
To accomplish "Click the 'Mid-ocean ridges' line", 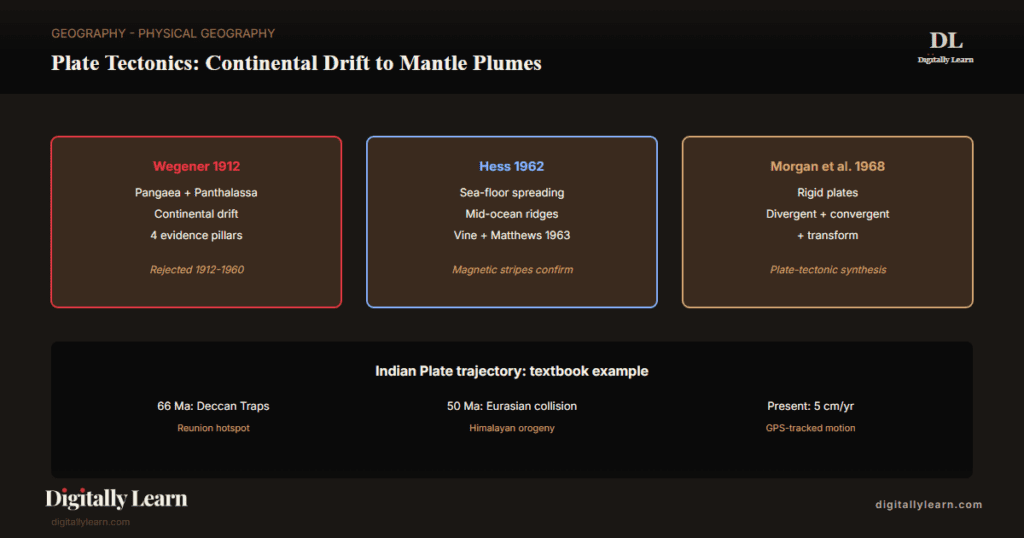I will (512, 214).
